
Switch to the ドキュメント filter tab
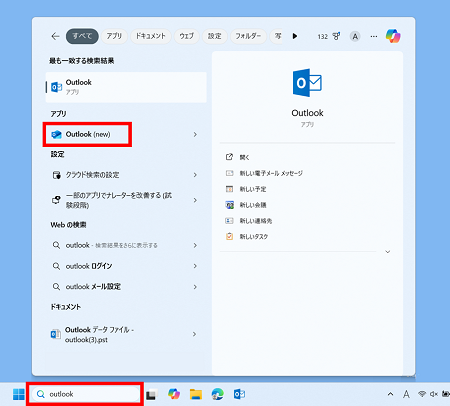pyautogui.click(x=151, y=36)
